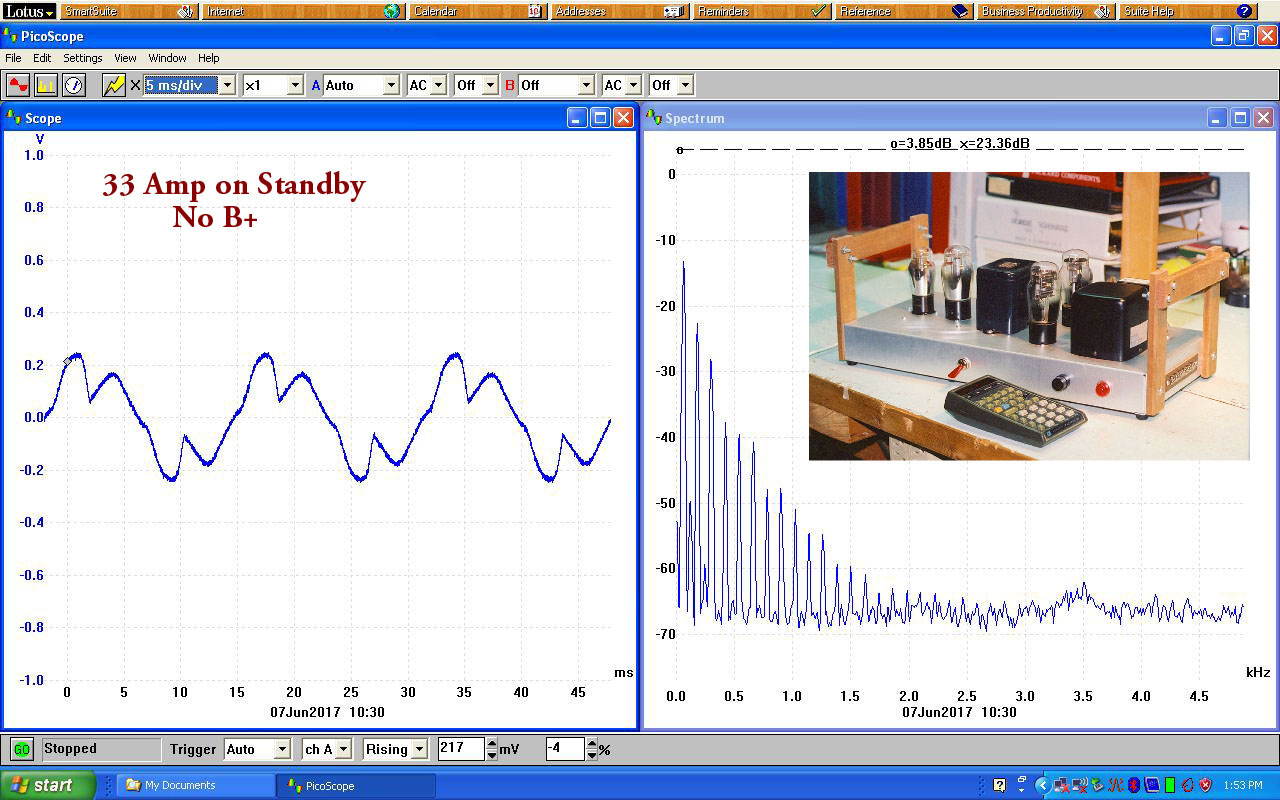Click the amplifier photo in Spectrum window
1280x800 pixels.
(x=1029, y=316)
